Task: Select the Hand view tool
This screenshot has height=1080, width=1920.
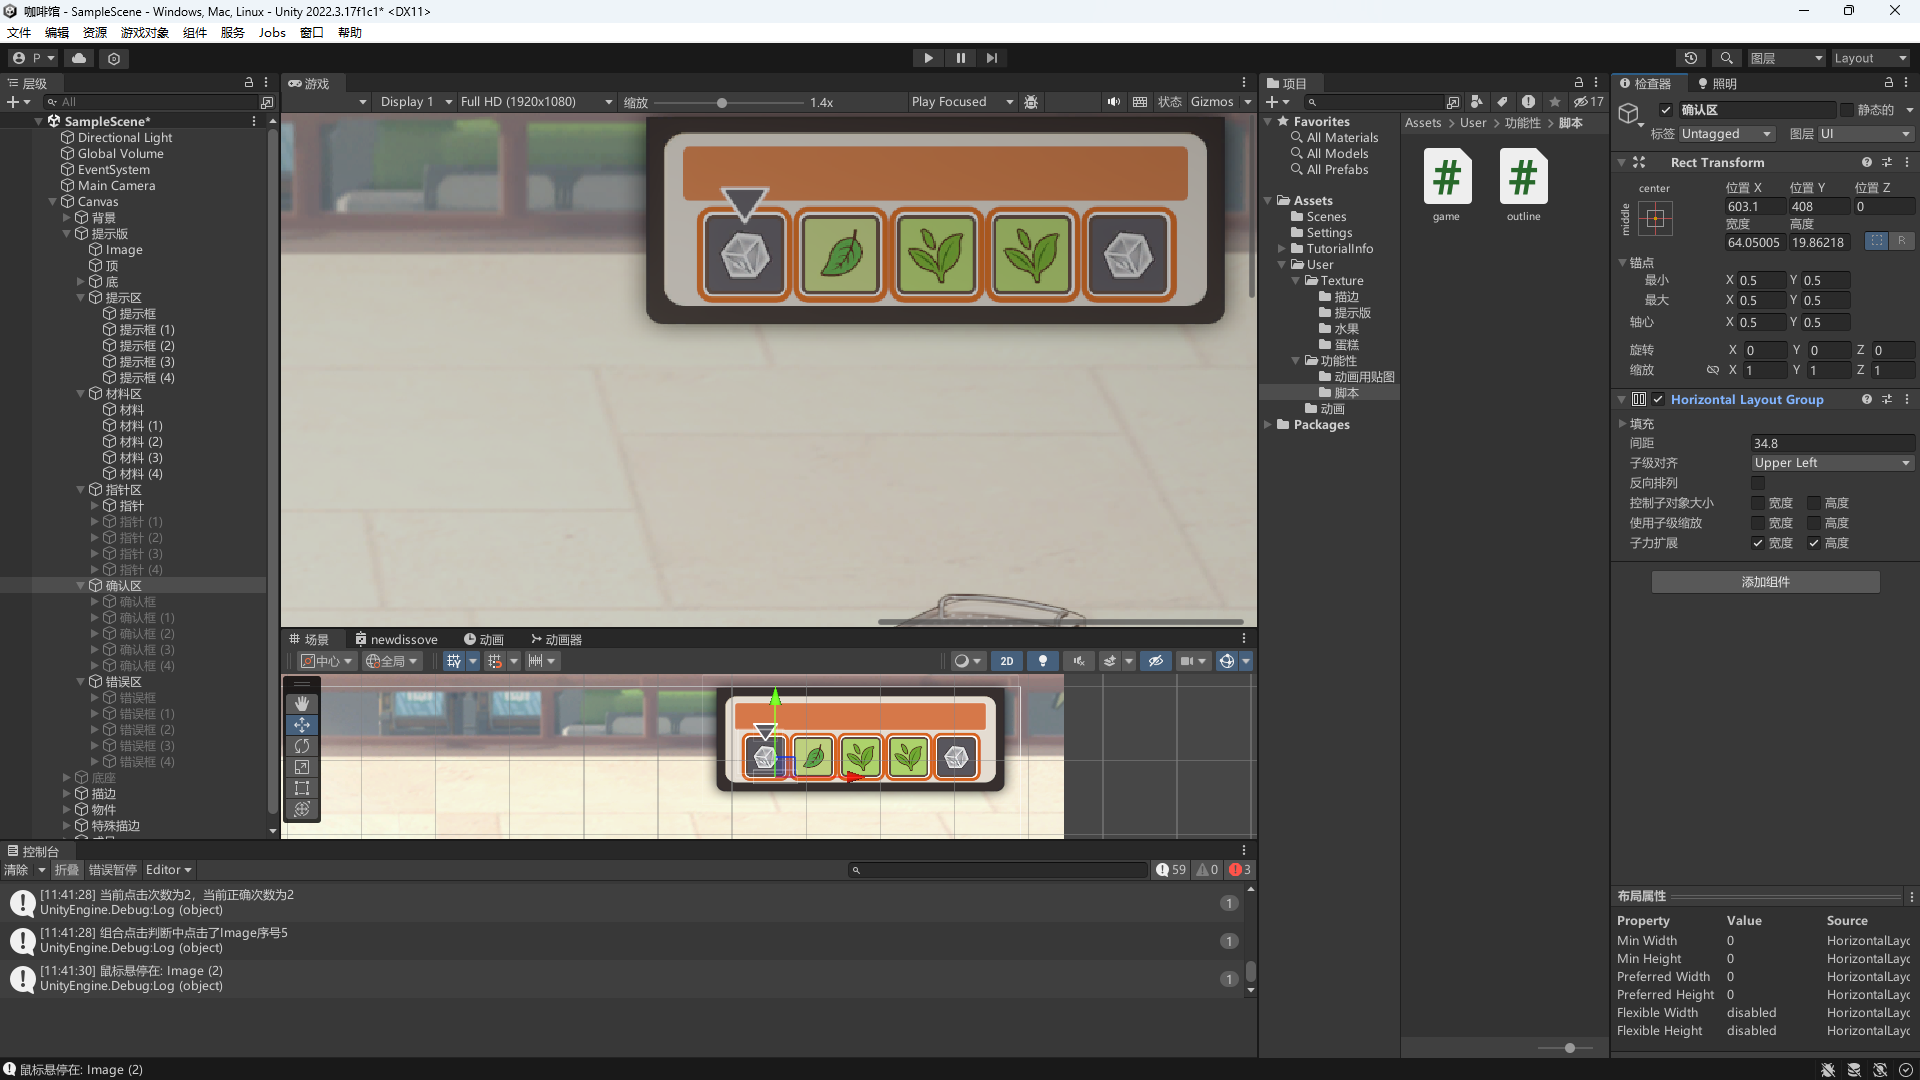Action: point(302,704)
